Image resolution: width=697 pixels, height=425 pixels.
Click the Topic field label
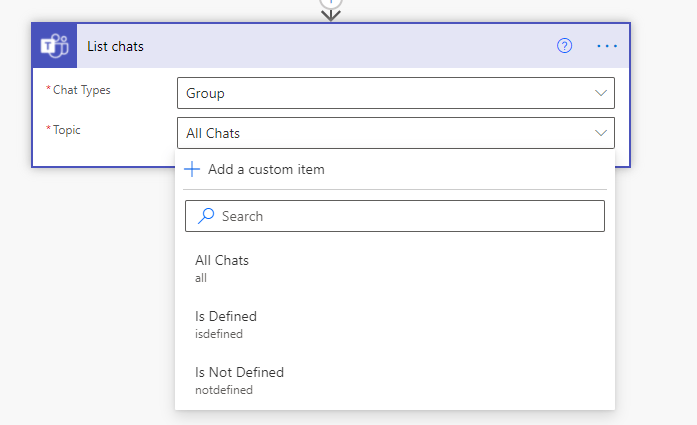point(68,130)
